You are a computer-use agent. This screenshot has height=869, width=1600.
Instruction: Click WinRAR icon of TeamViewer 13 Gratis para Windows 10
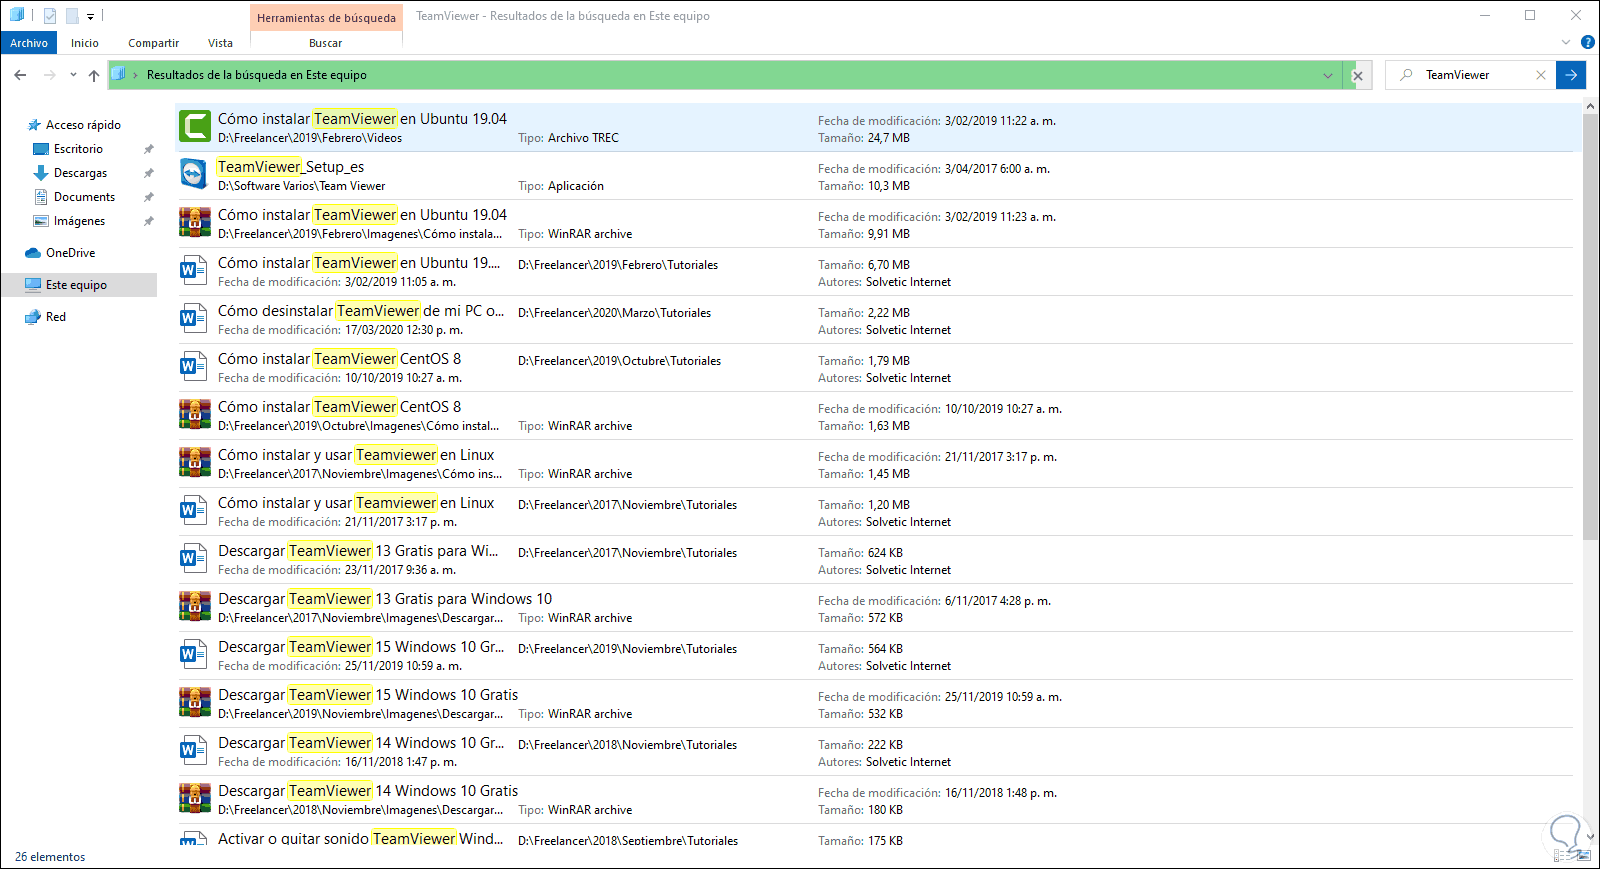[x=195, y=606]
